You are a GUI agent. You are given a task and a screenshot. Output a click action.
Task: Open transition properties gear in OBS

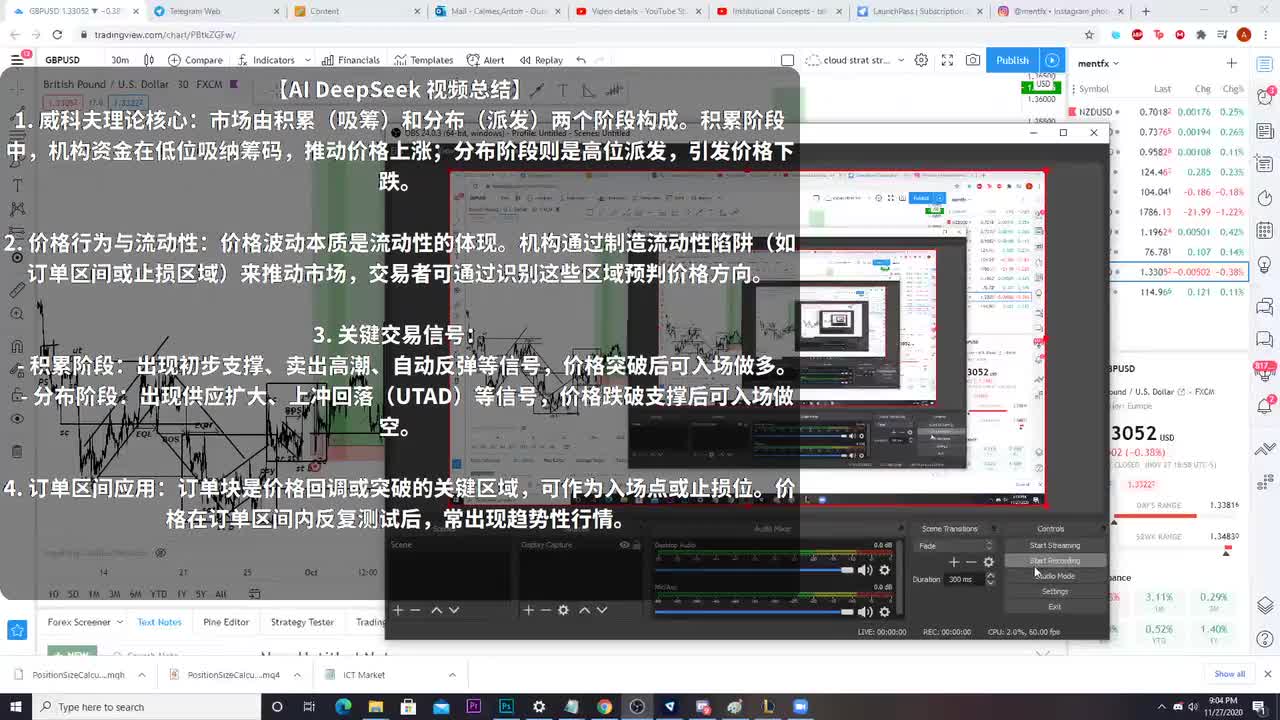(x=989, y=562)
